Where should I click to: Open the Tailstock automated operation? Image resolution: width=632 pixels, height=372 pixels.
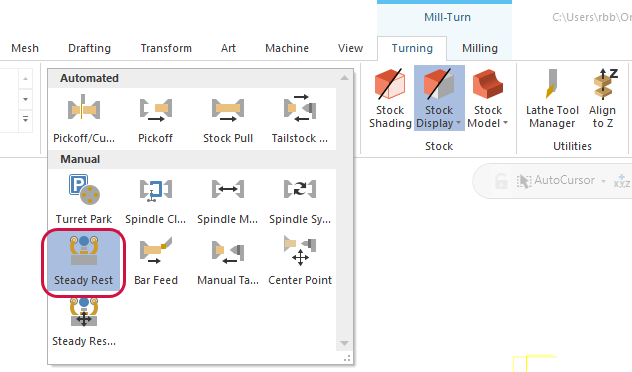pyautogui.click(x=300, y=118)
